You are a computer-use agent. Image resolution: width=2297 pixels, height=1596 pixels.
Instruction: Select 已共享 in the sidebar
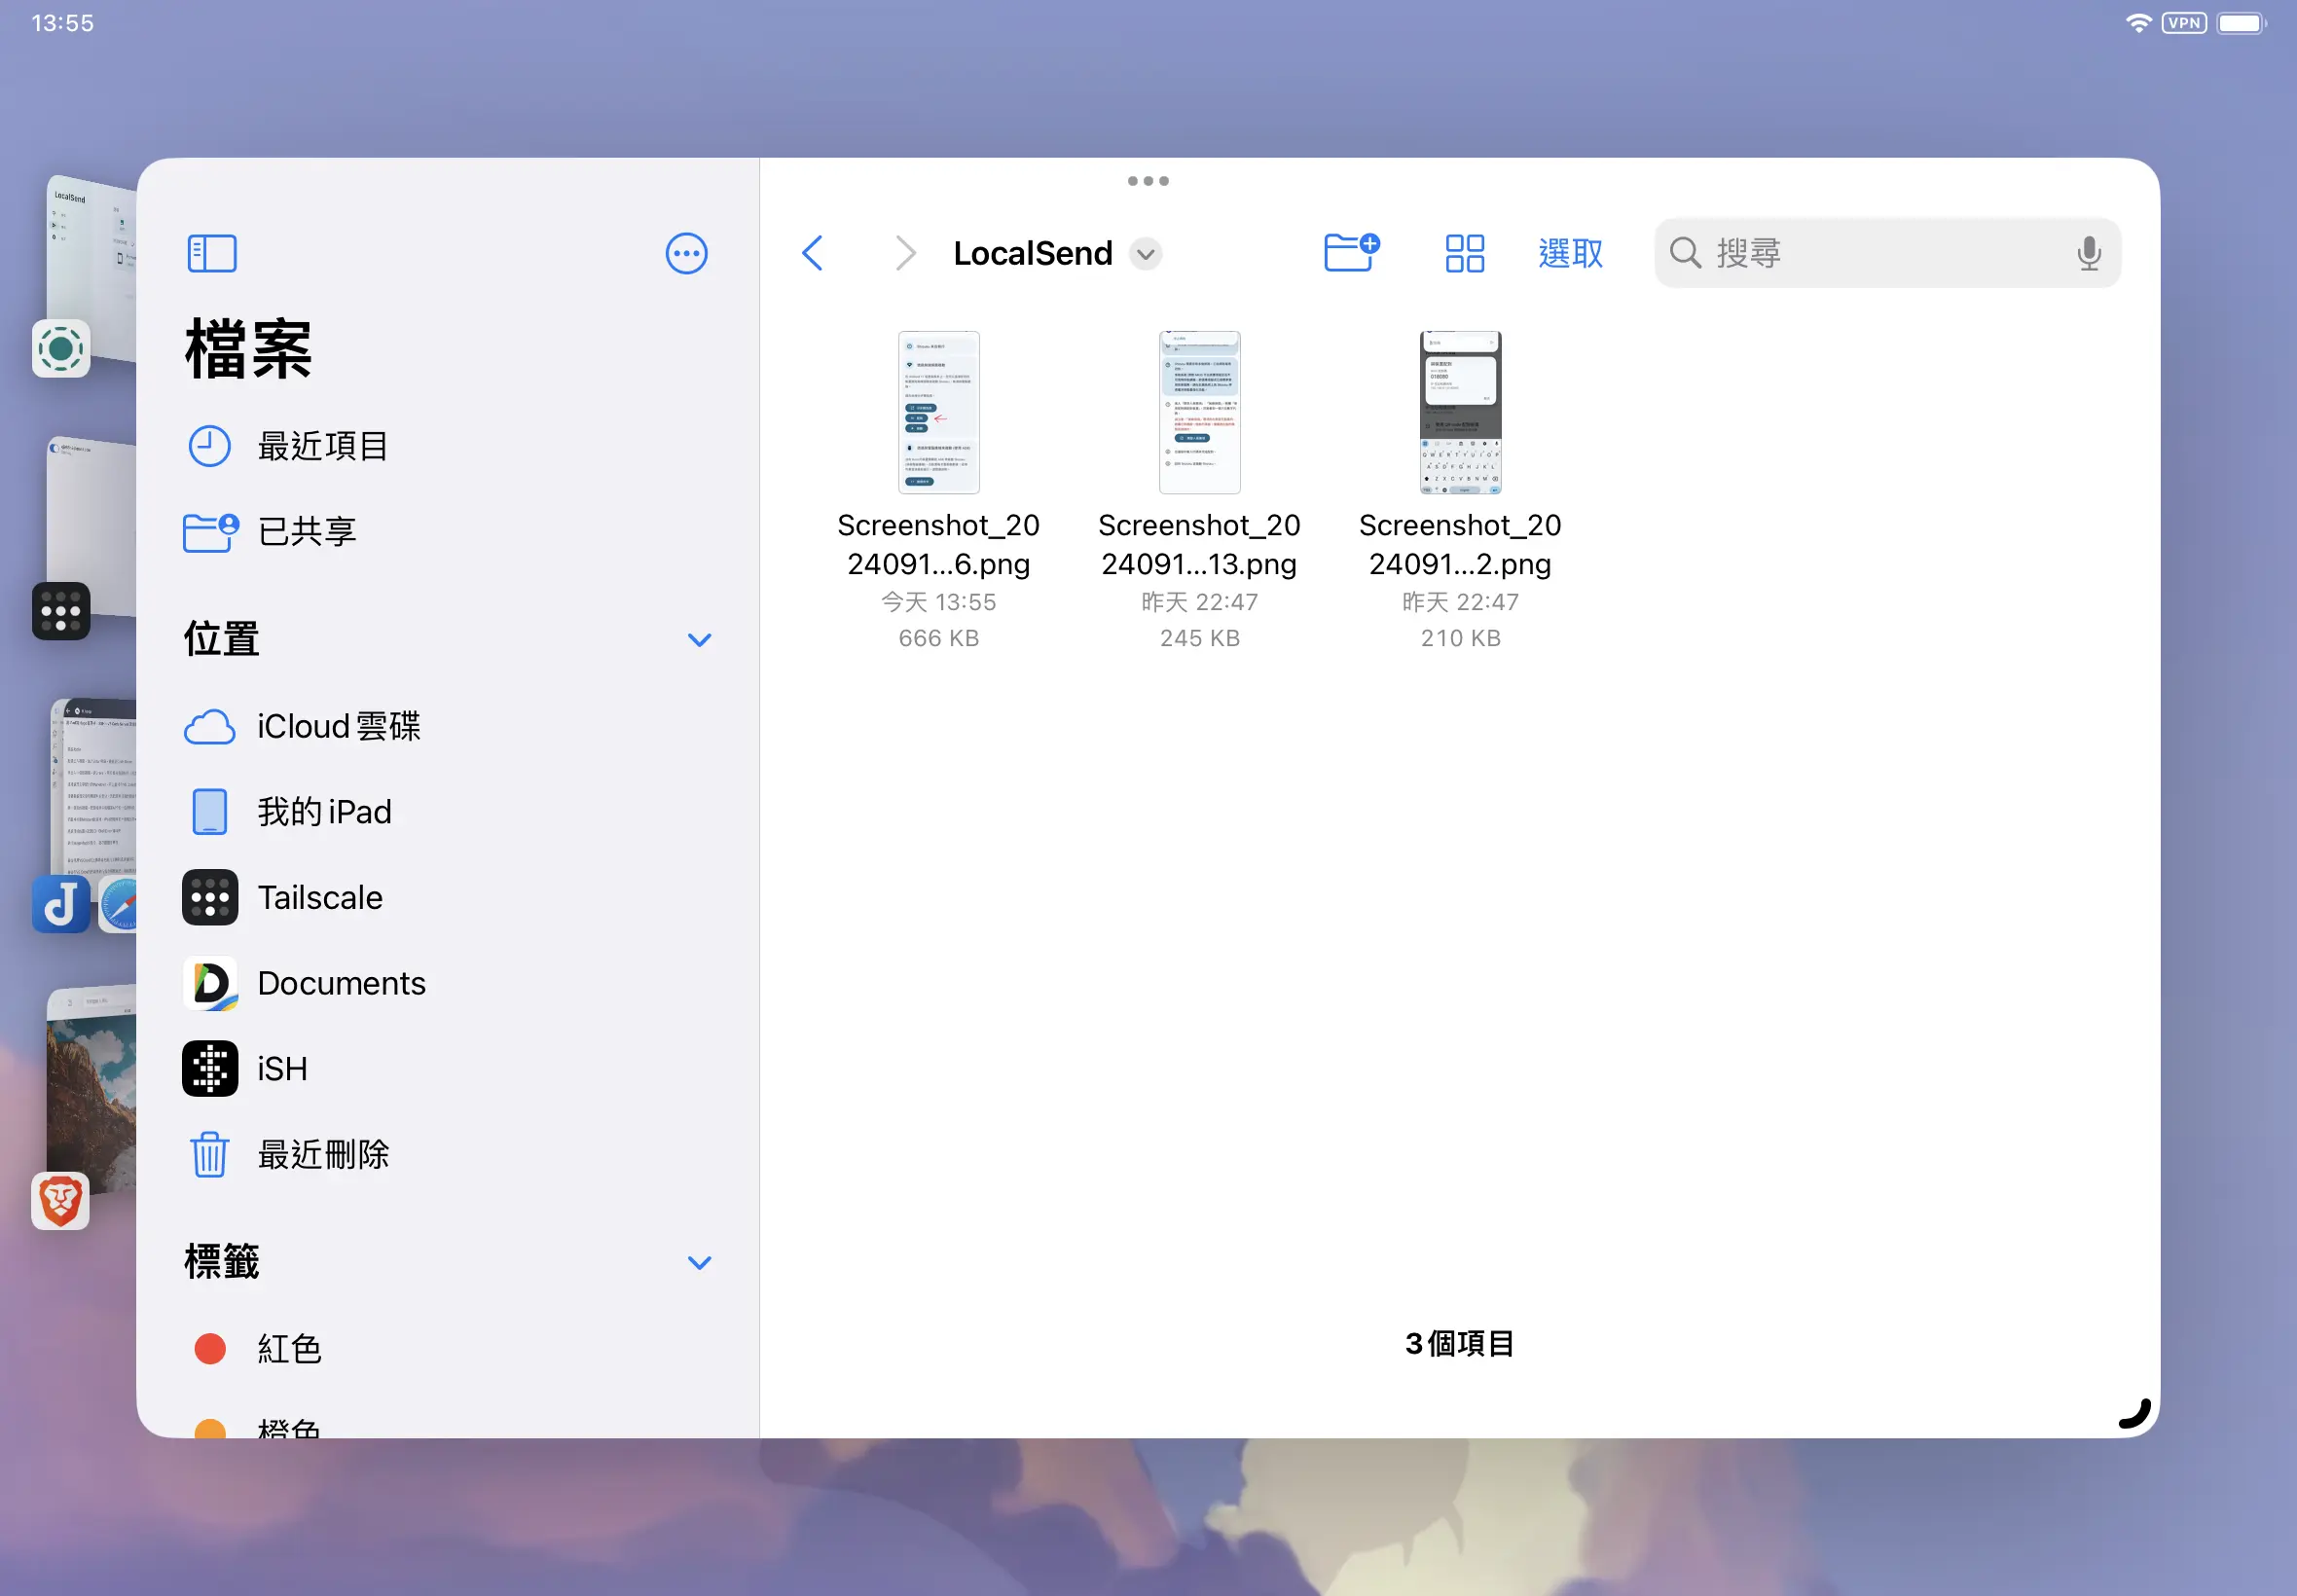(307, 531)
